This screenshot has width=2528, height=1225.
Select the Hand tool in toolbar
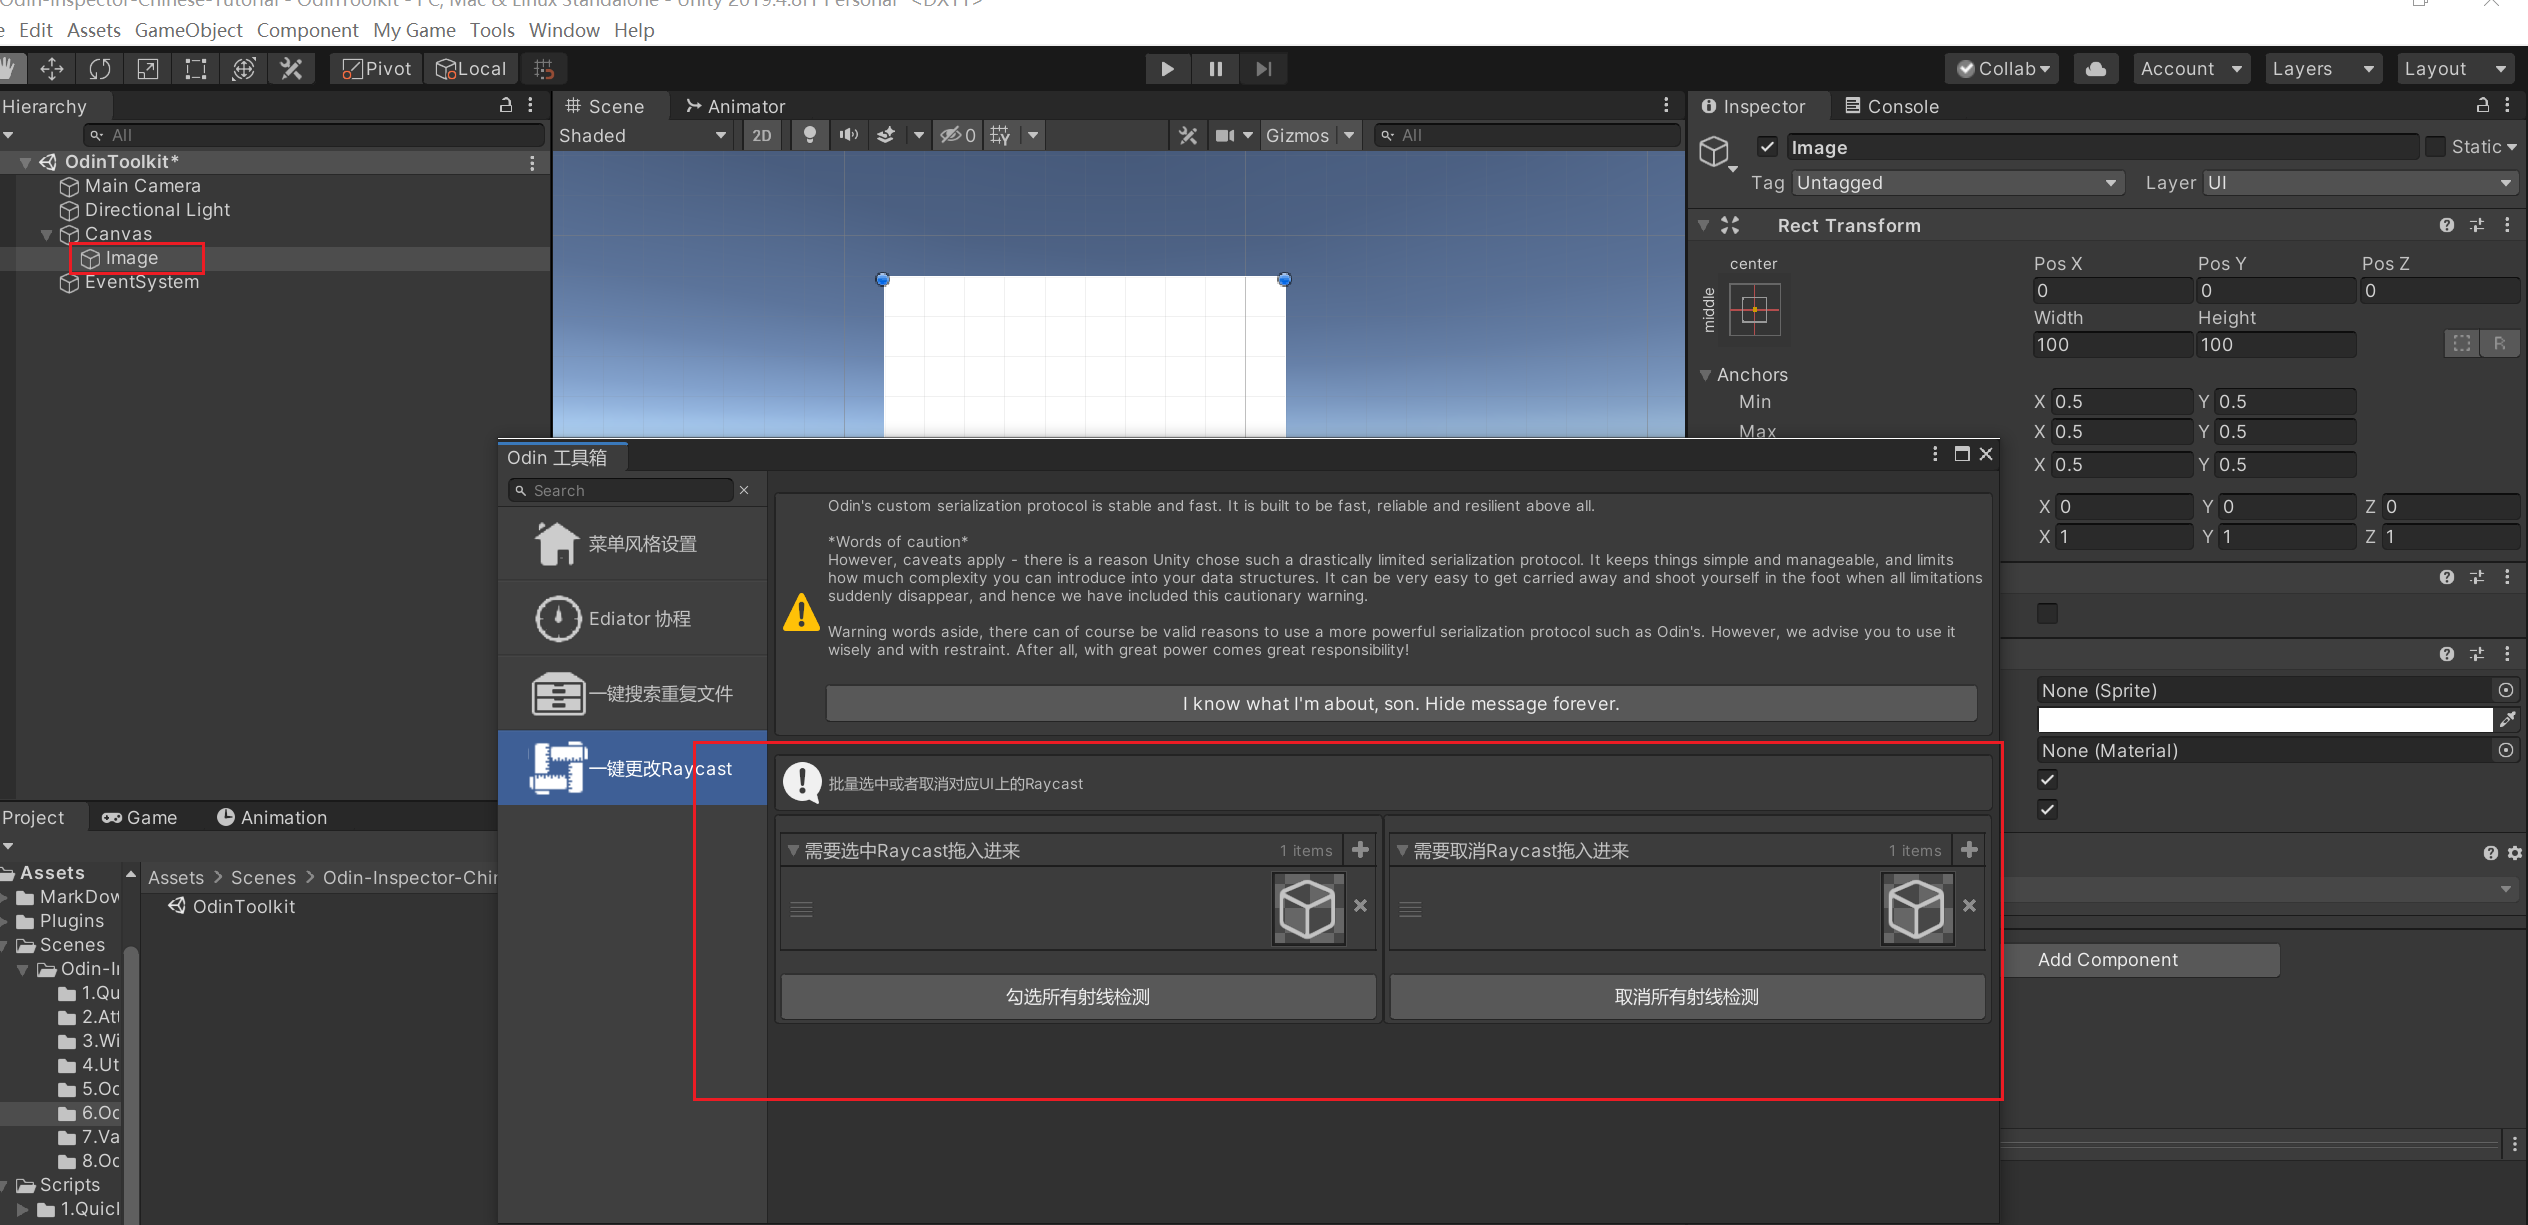point(10,69)
